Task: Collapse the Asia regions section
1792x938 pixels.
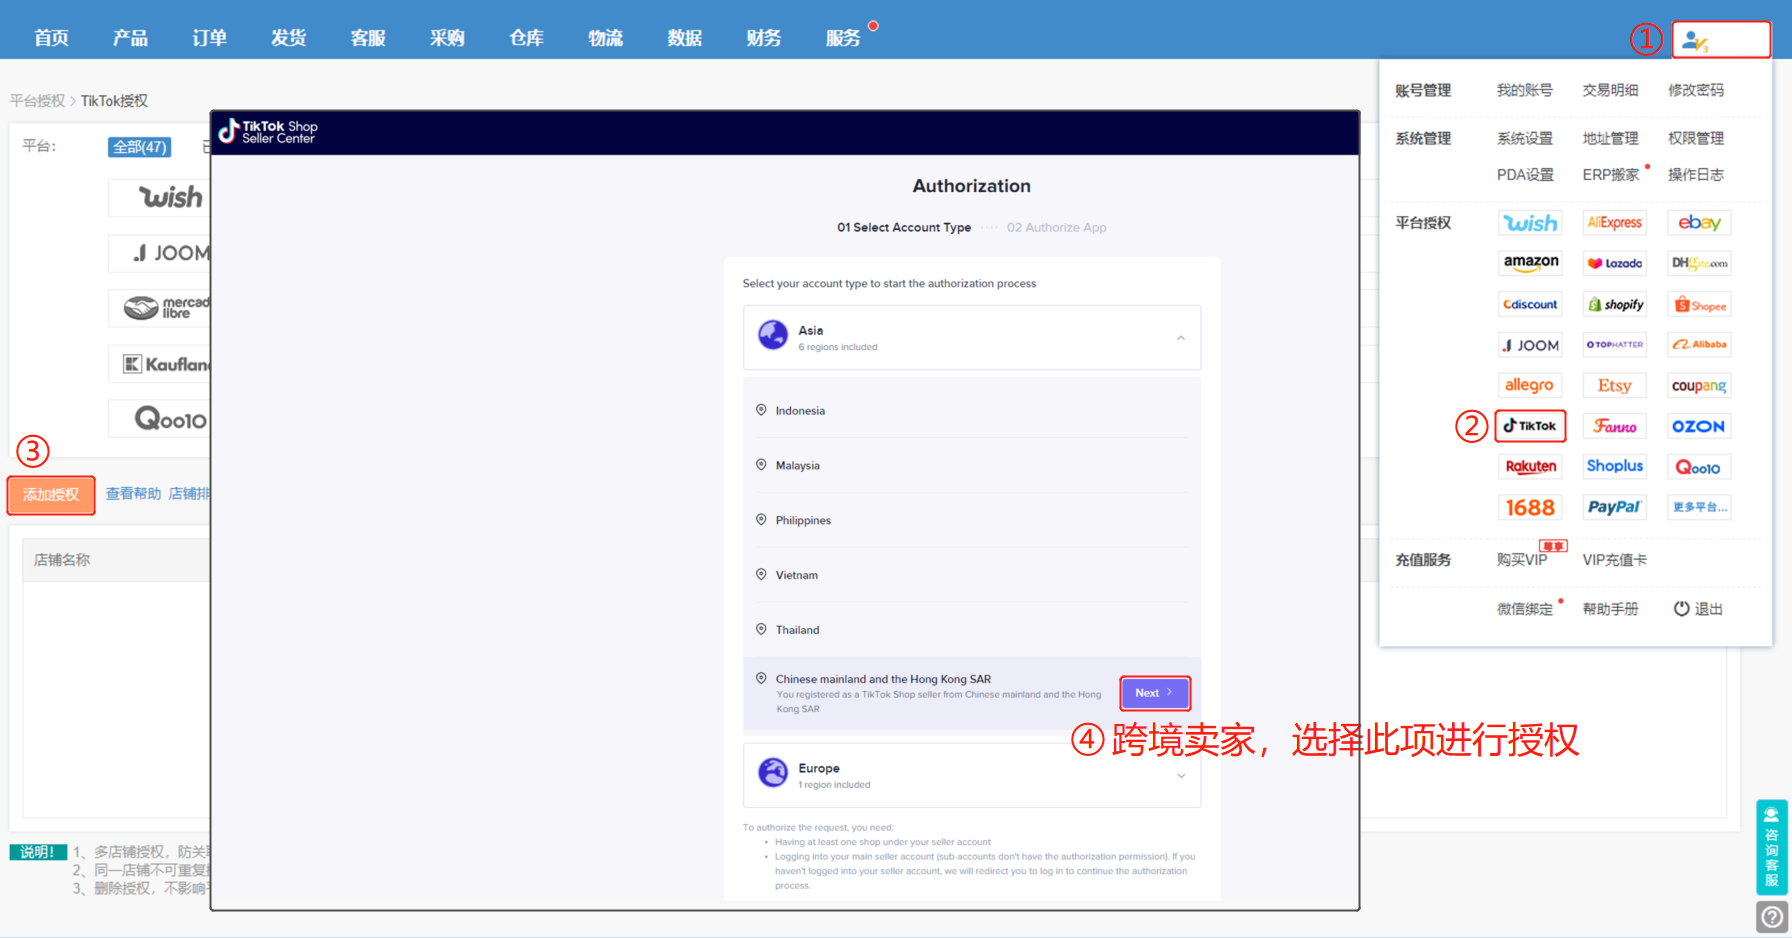Action: coord(1180,338)
